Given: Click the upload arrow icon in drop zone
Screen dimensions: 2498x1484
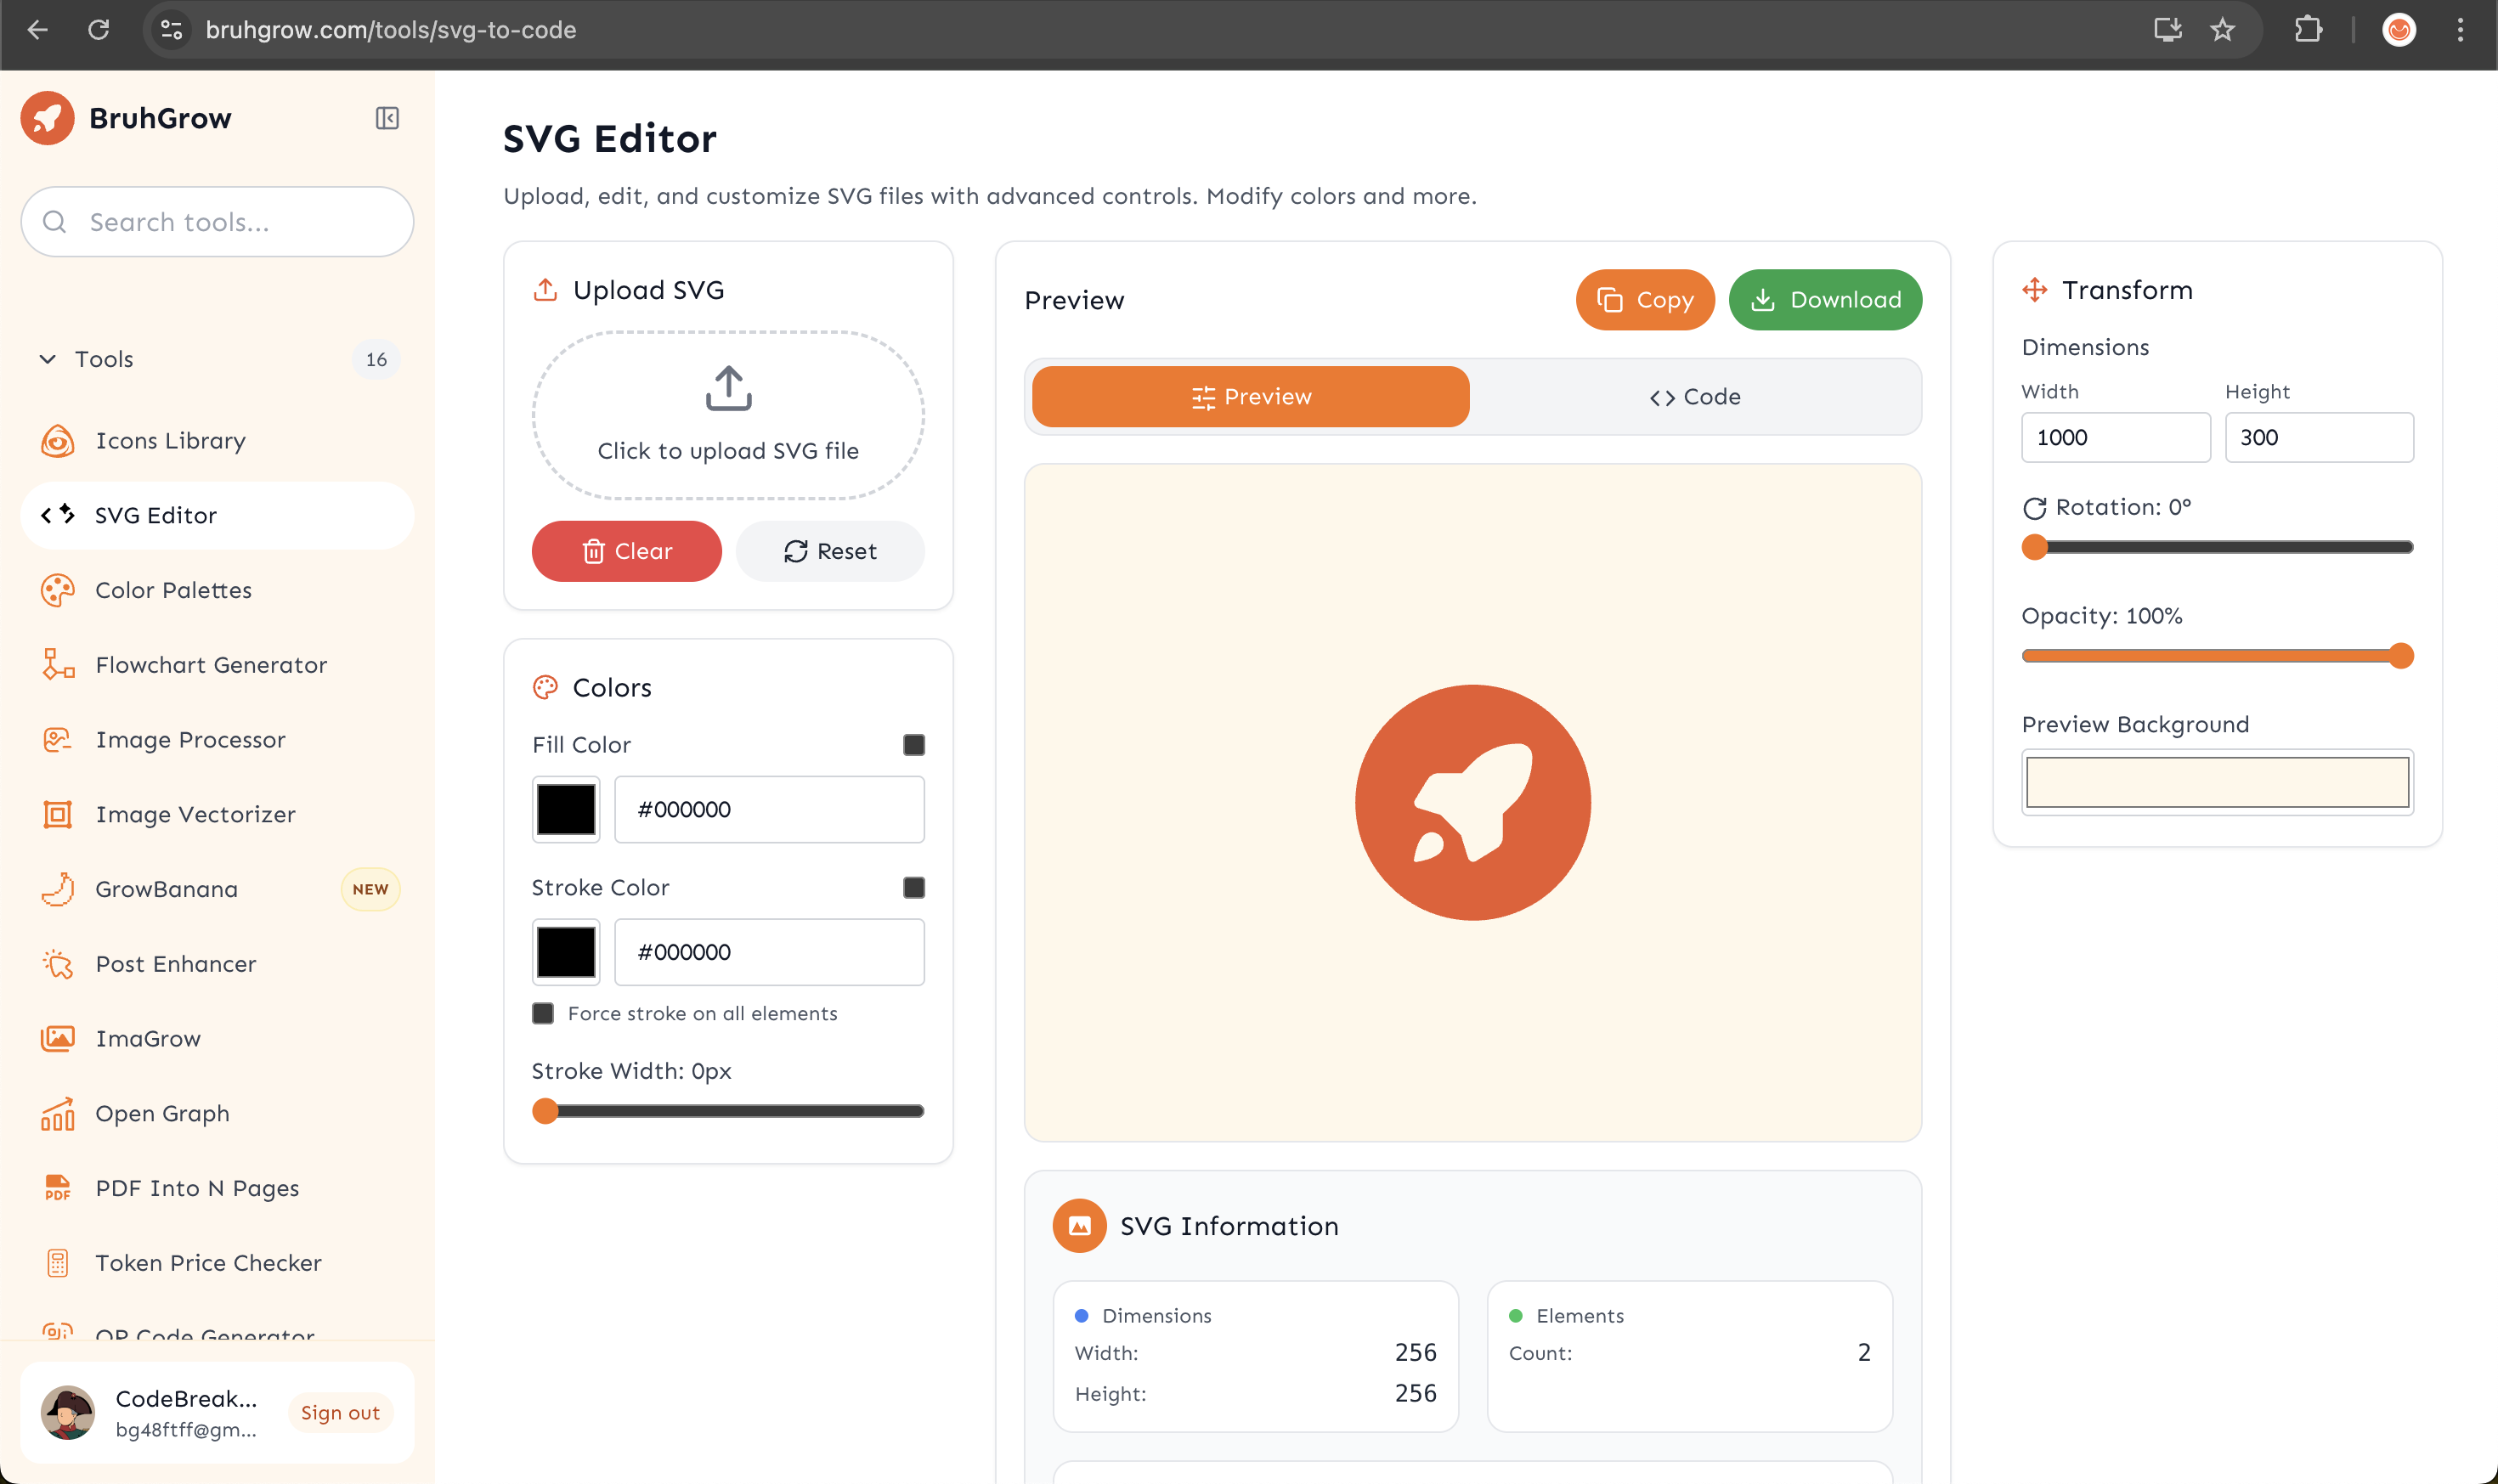Looking at the screenshot, I should coord(728,389).
